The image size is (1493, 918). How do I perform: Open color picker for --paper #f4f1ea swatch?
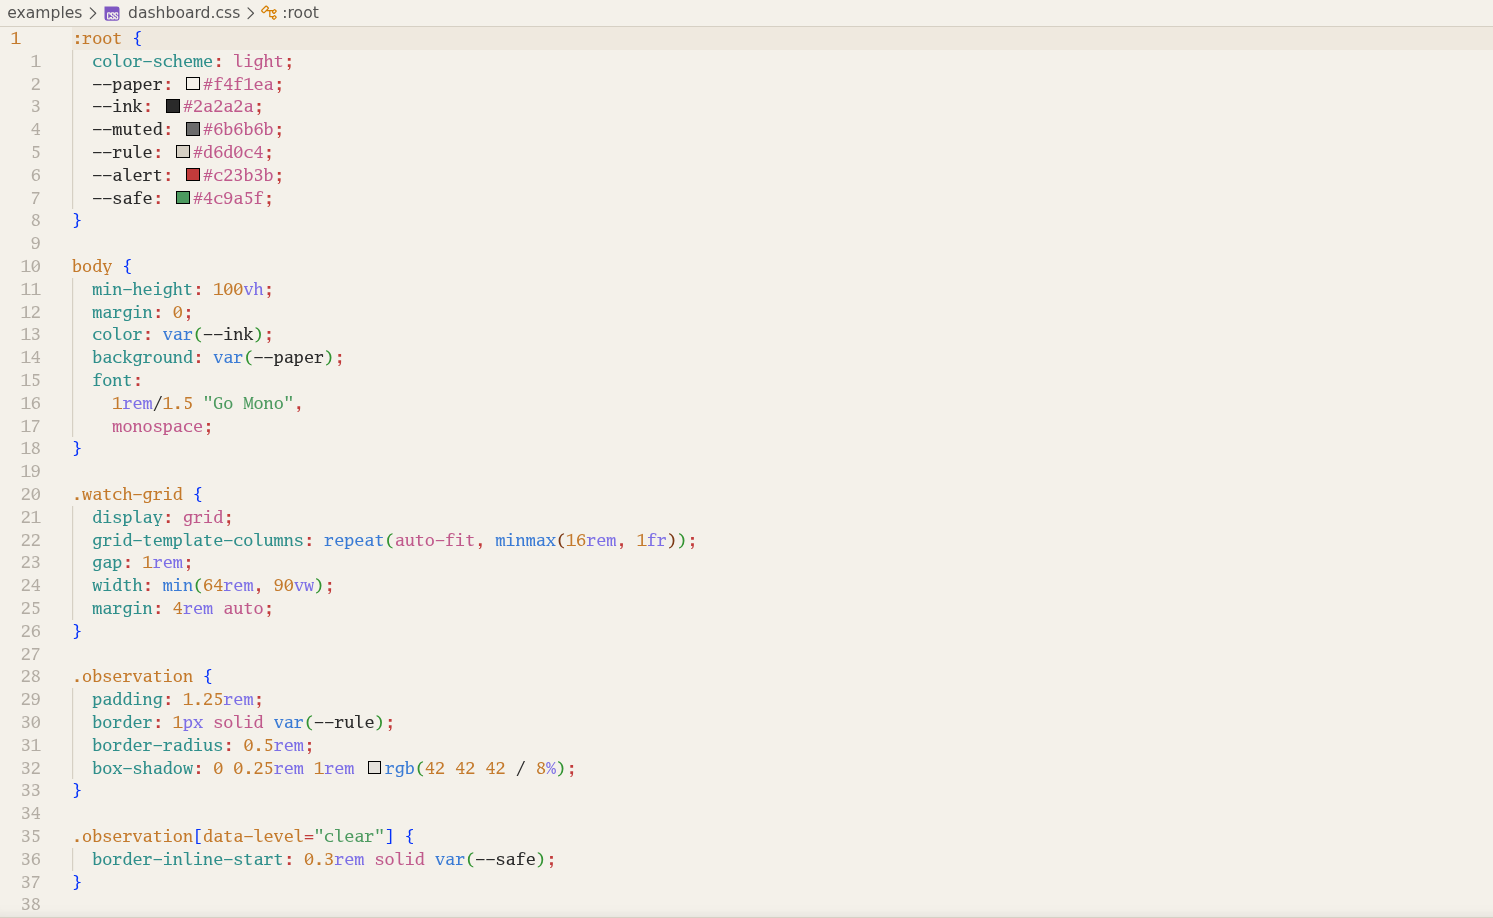pos(193,84)
